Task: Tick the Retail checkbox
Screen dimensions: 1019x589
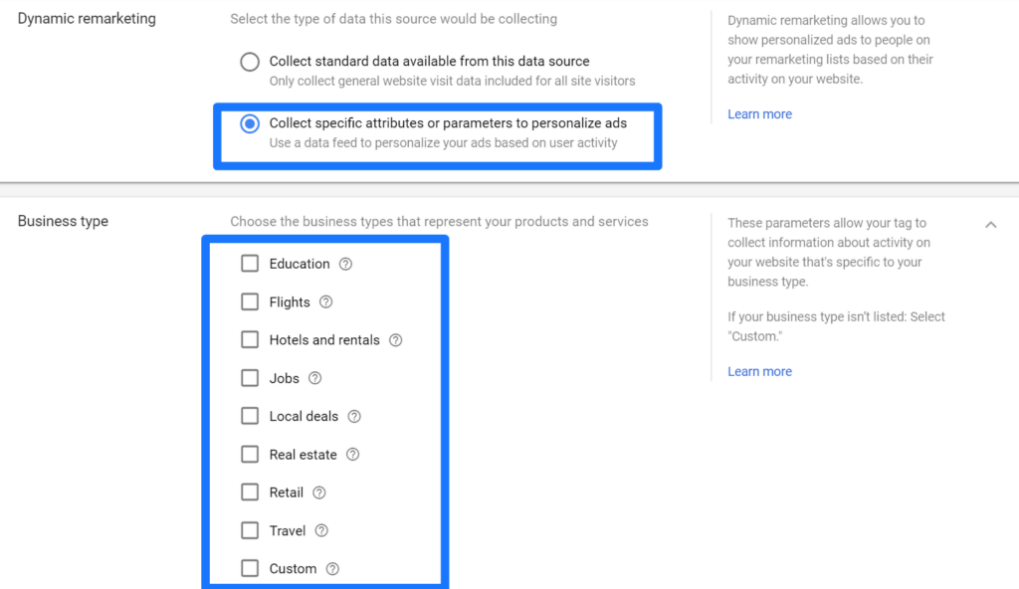Action: 250,492
